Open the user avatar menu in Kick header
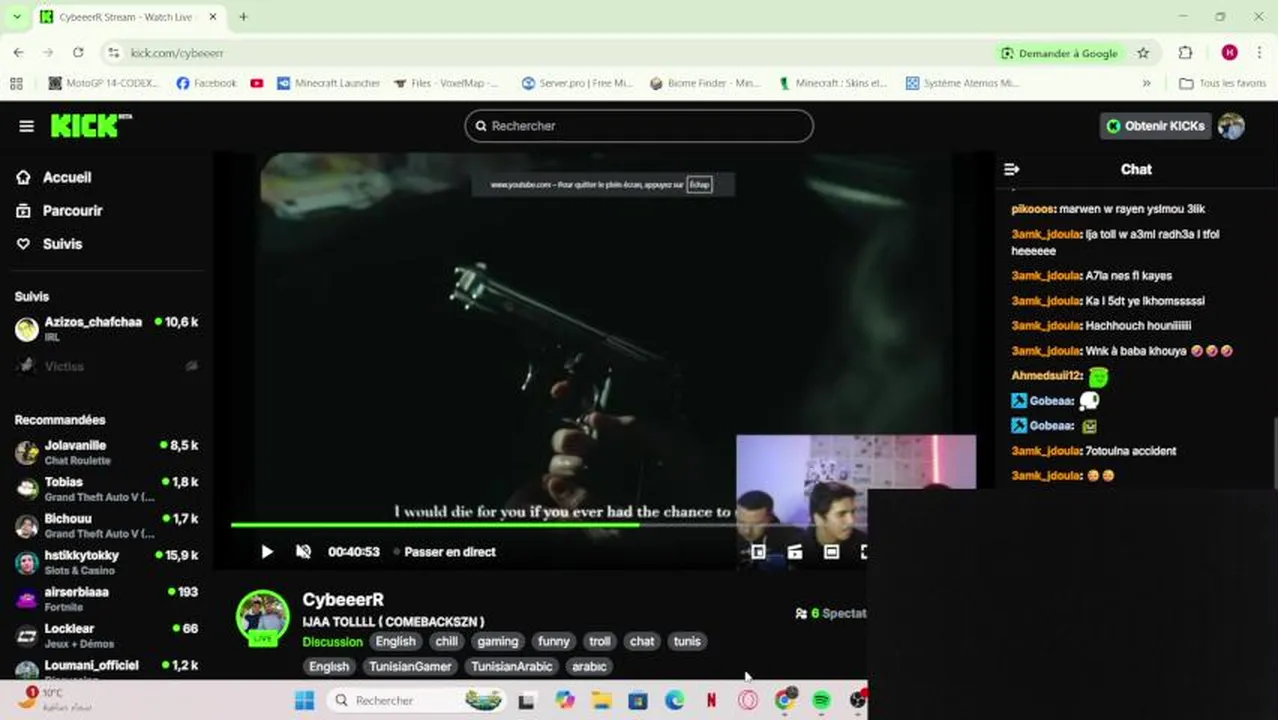The image size is (1278, 720). pos(1231,126)
